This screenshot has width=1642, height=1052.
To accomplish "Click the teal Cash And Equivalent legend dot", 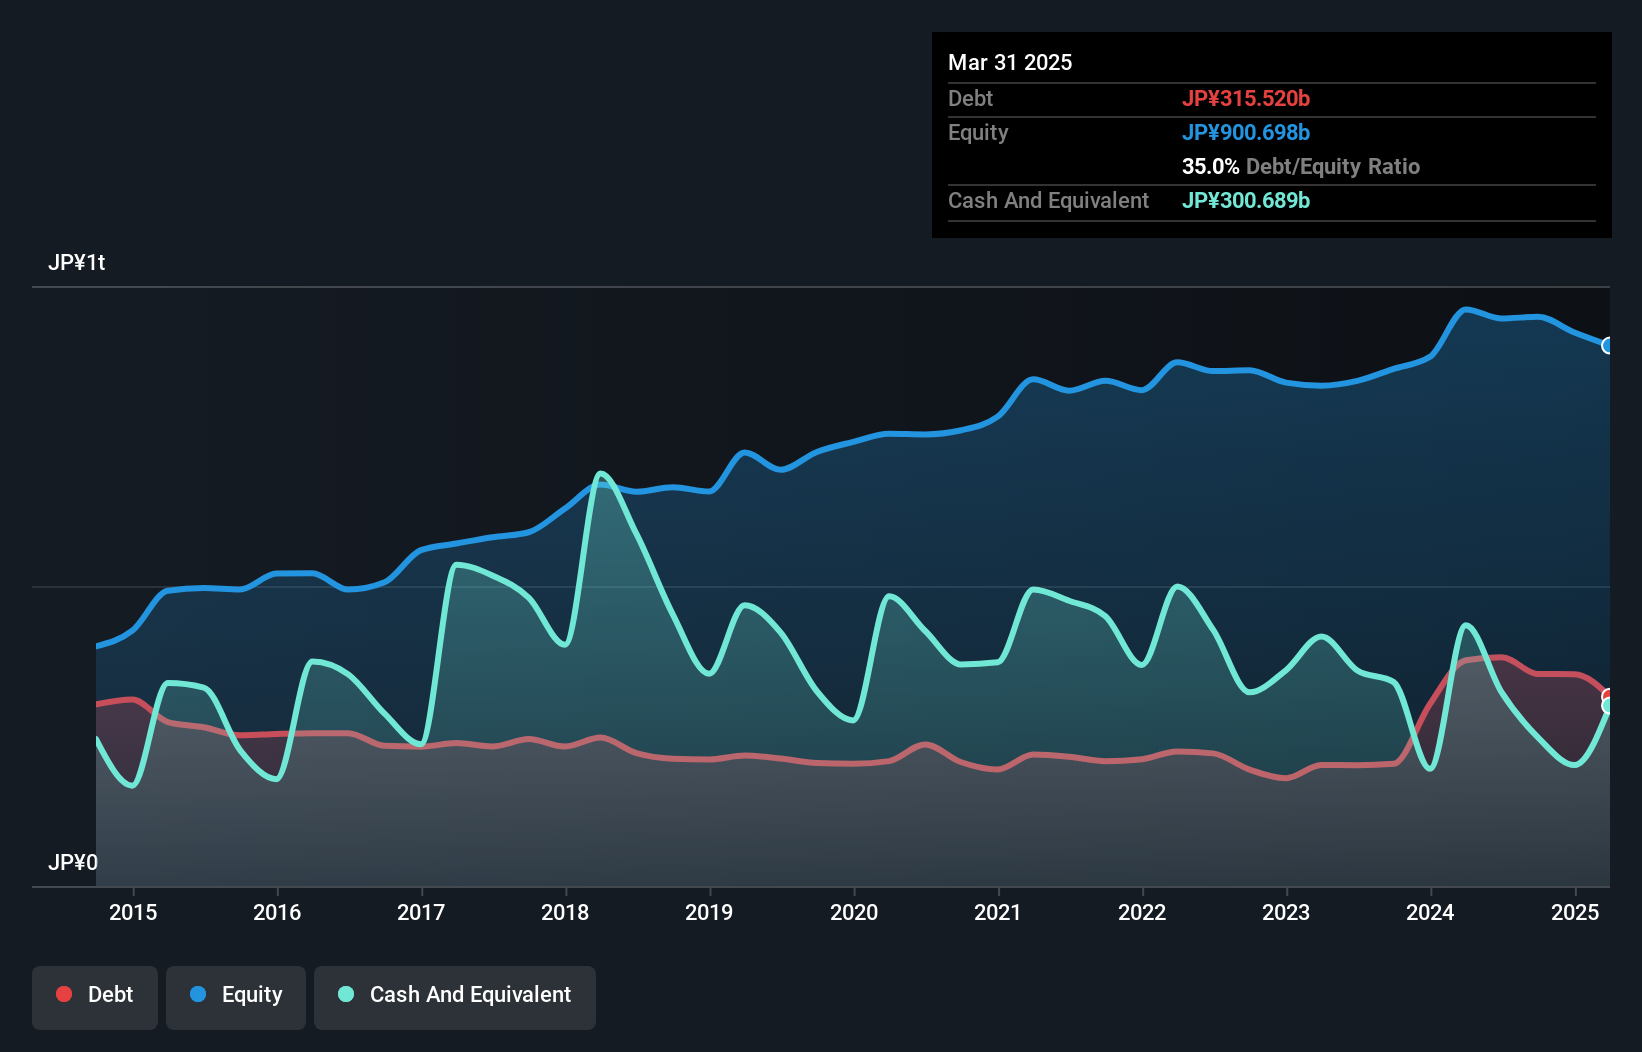I will [346, 994].
